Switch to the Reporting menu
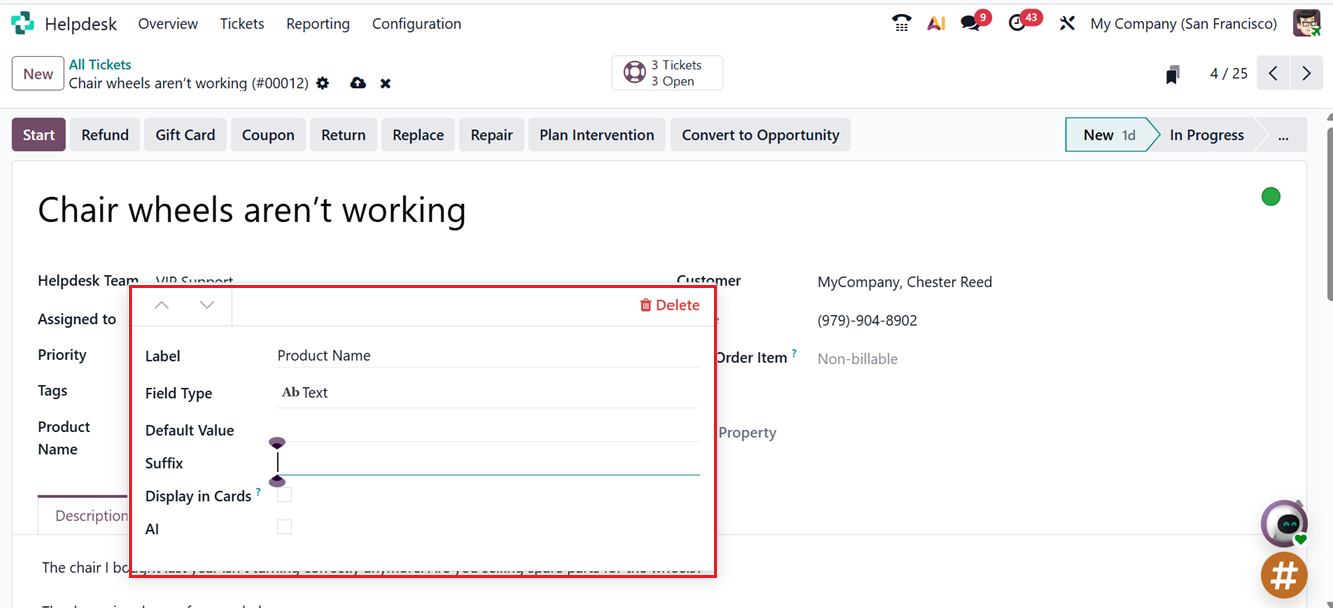This screenshot has width=1333, height=608. coord(317,23)
